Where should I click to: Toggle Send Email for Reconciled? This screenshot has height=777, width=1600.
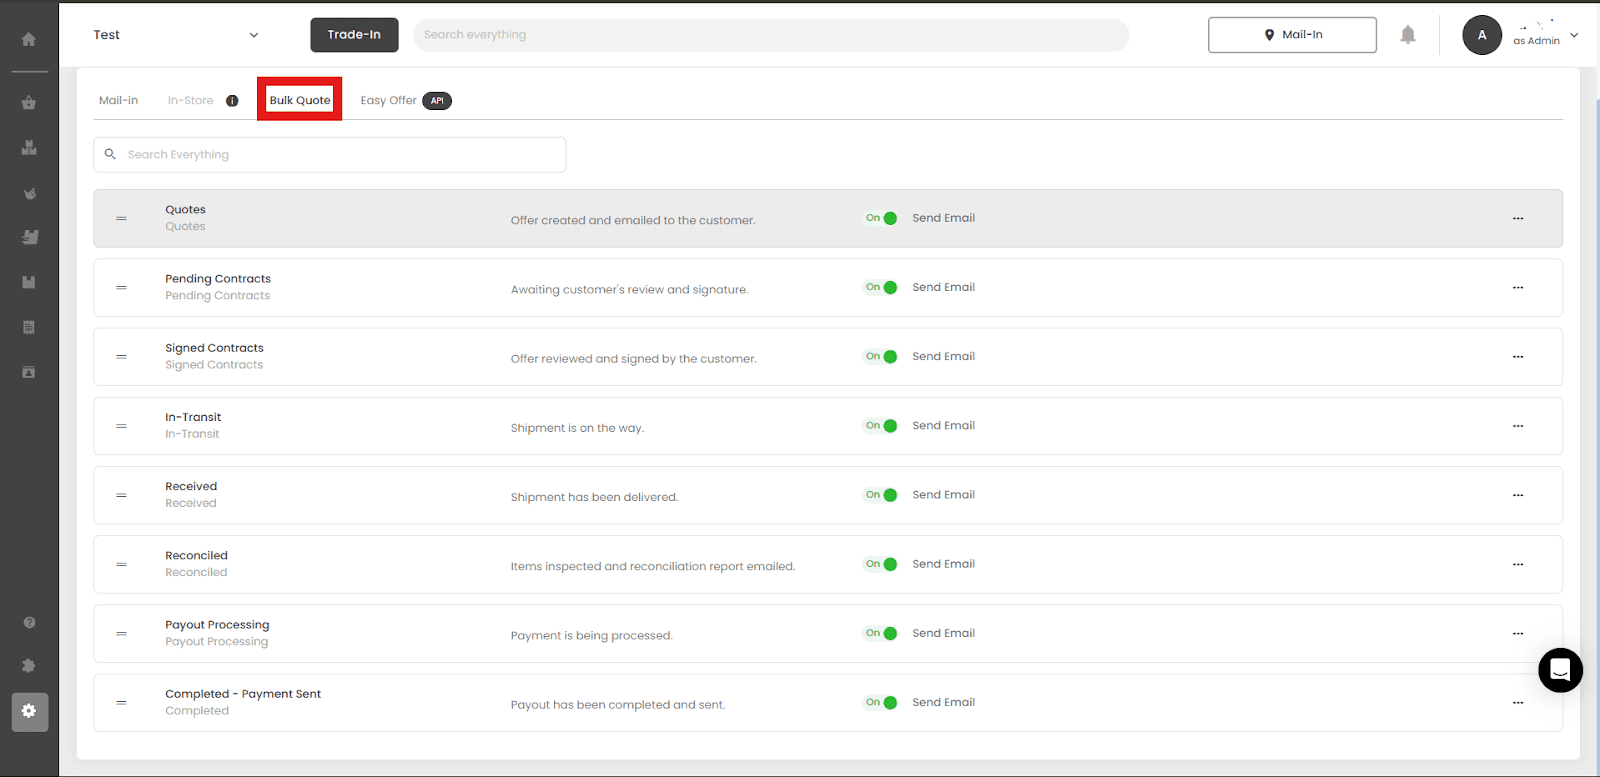(x=881, y=564)
